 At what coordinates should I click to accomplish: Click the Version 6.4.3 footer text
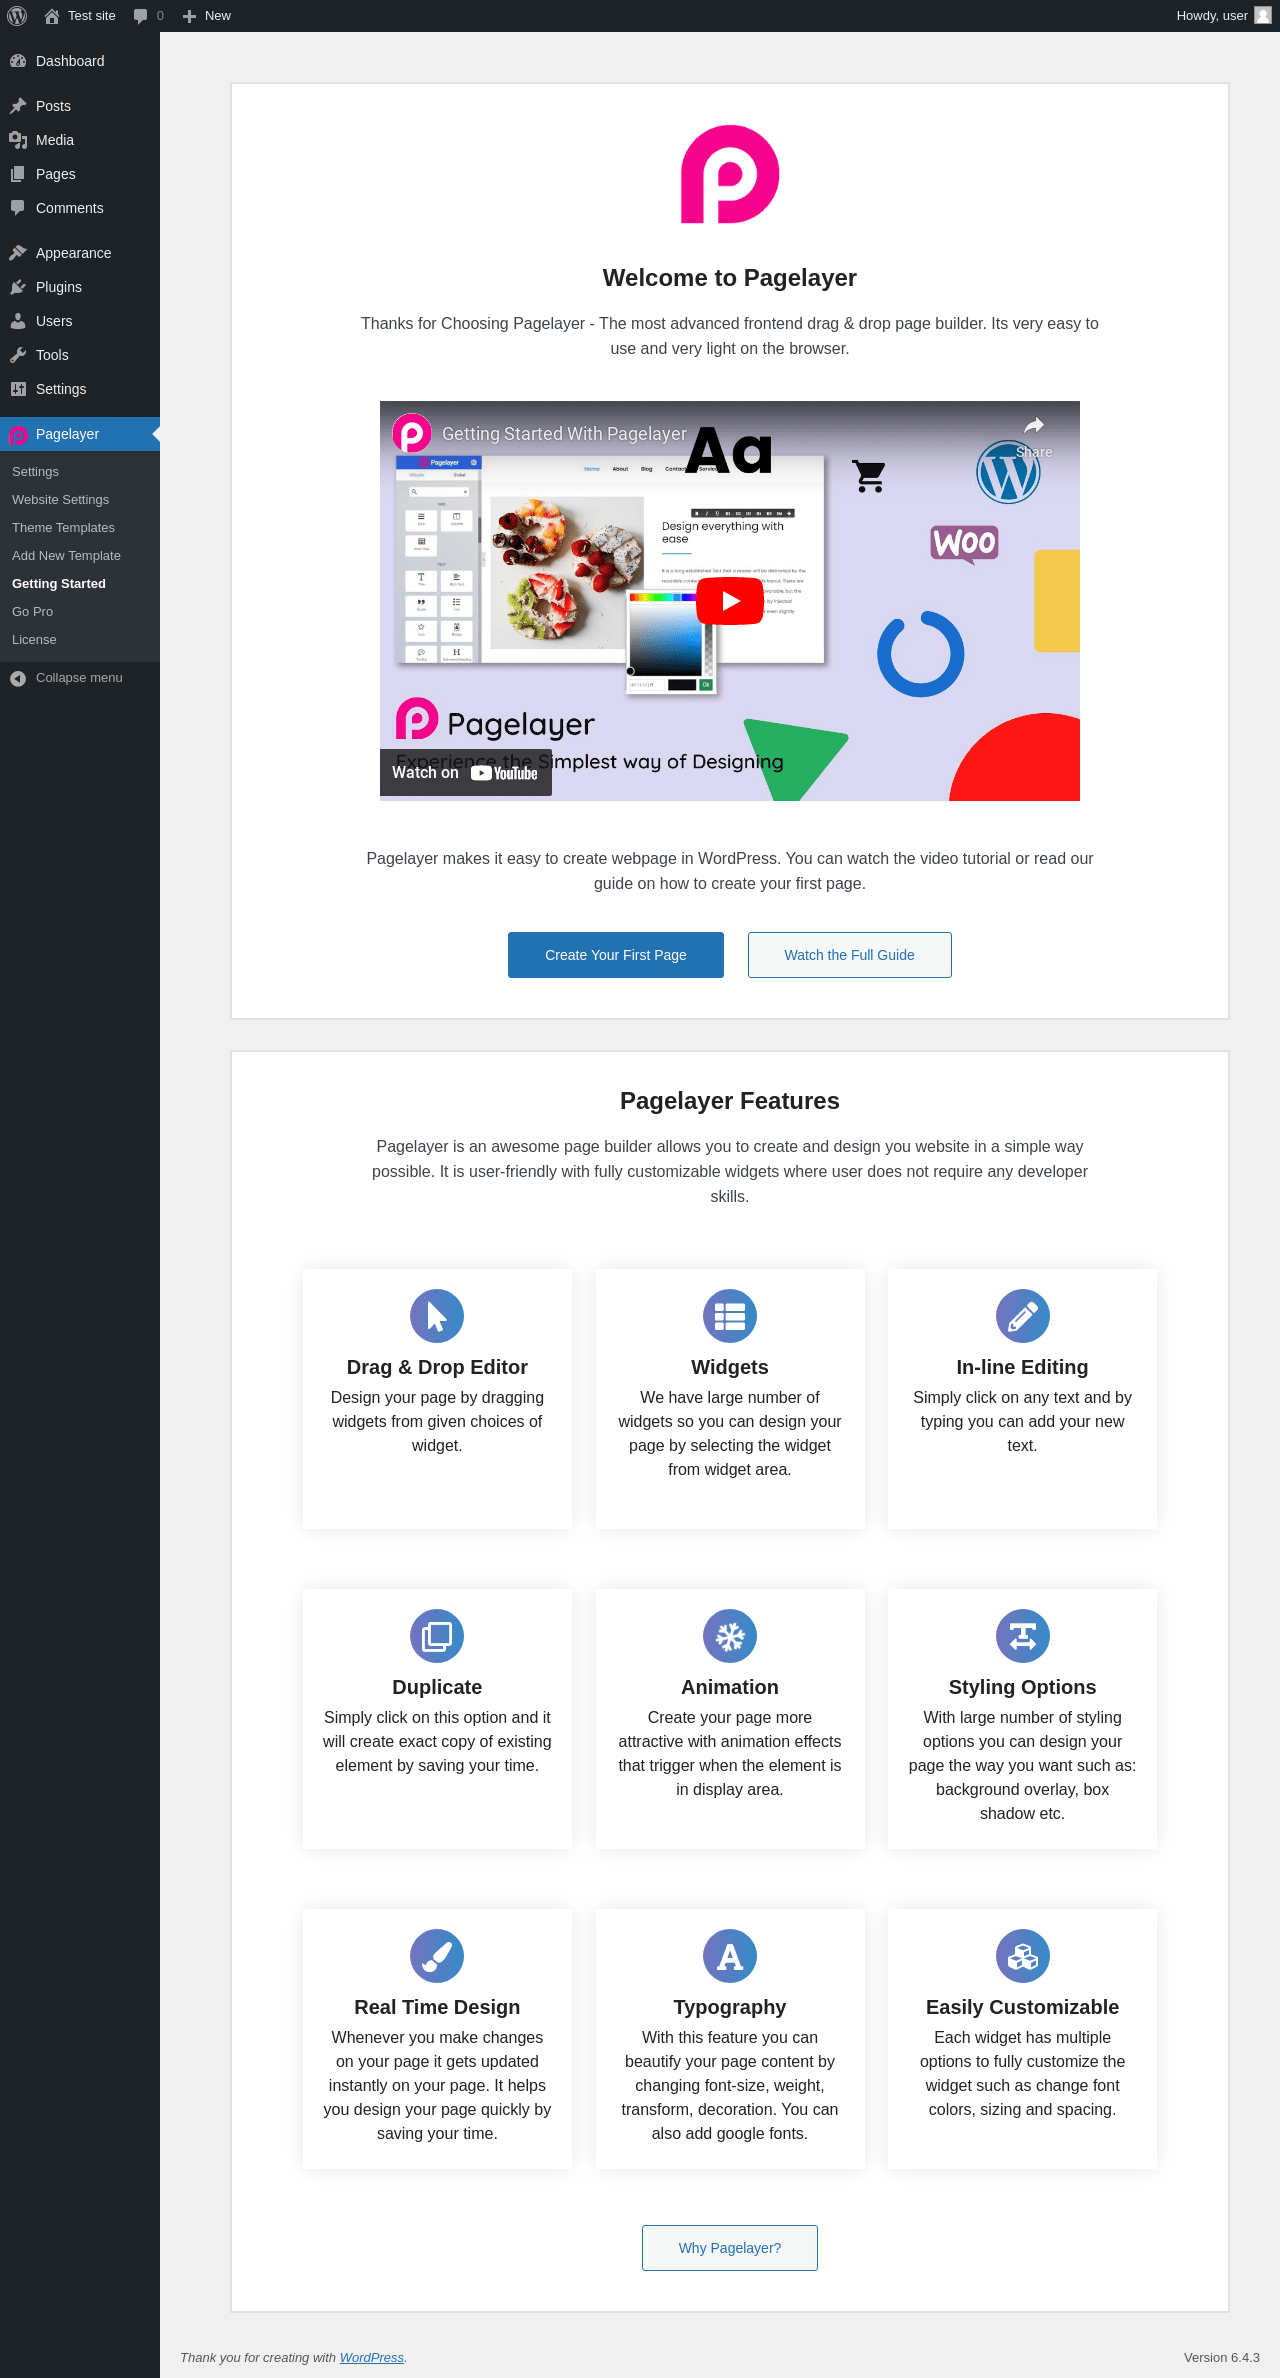tap(1222, 2357)
